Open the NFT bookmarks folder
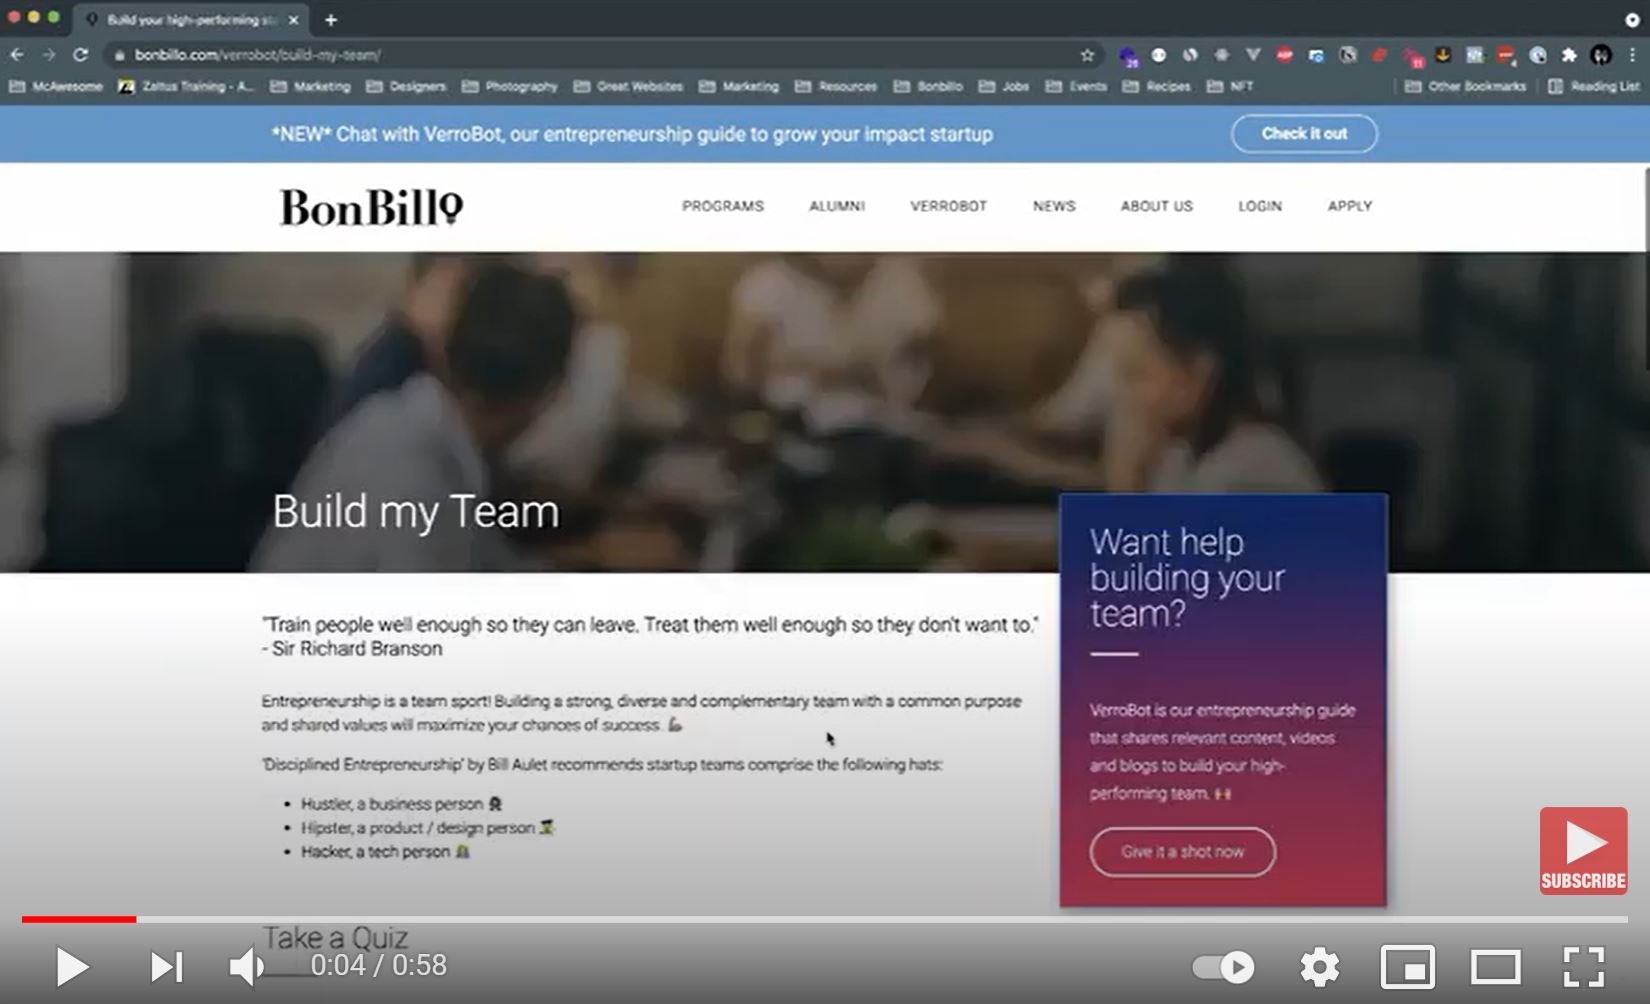The image size is (1650, 1004). pyautogui.click(x=1230, y=86)
